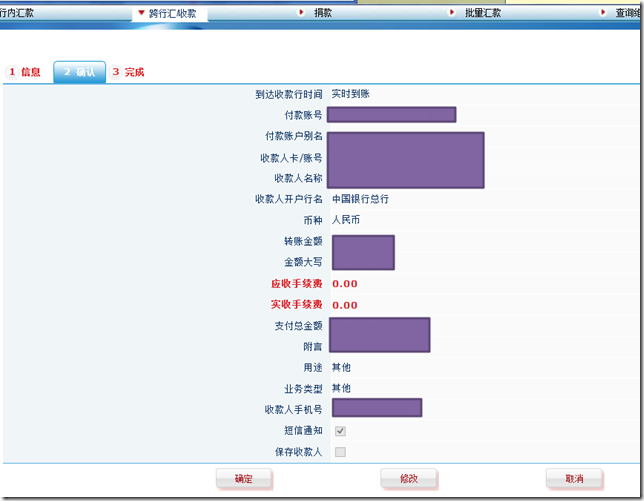This screenshot has height=501, width=644.
Task: Open the 行内汇款 menu item
Action: point(17,13)
